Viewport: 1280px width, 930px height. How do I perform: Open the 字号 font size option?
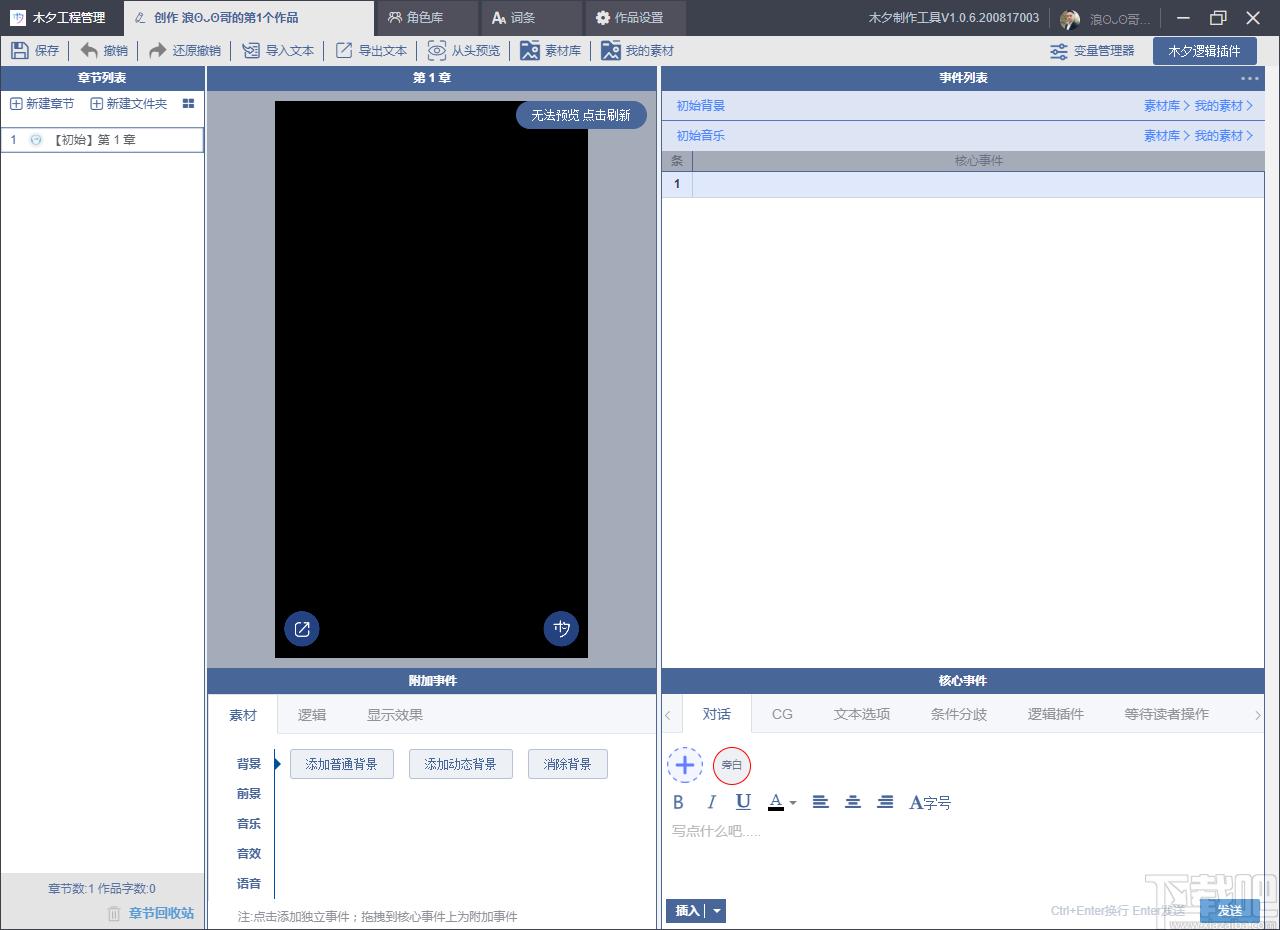pos(930,802)
